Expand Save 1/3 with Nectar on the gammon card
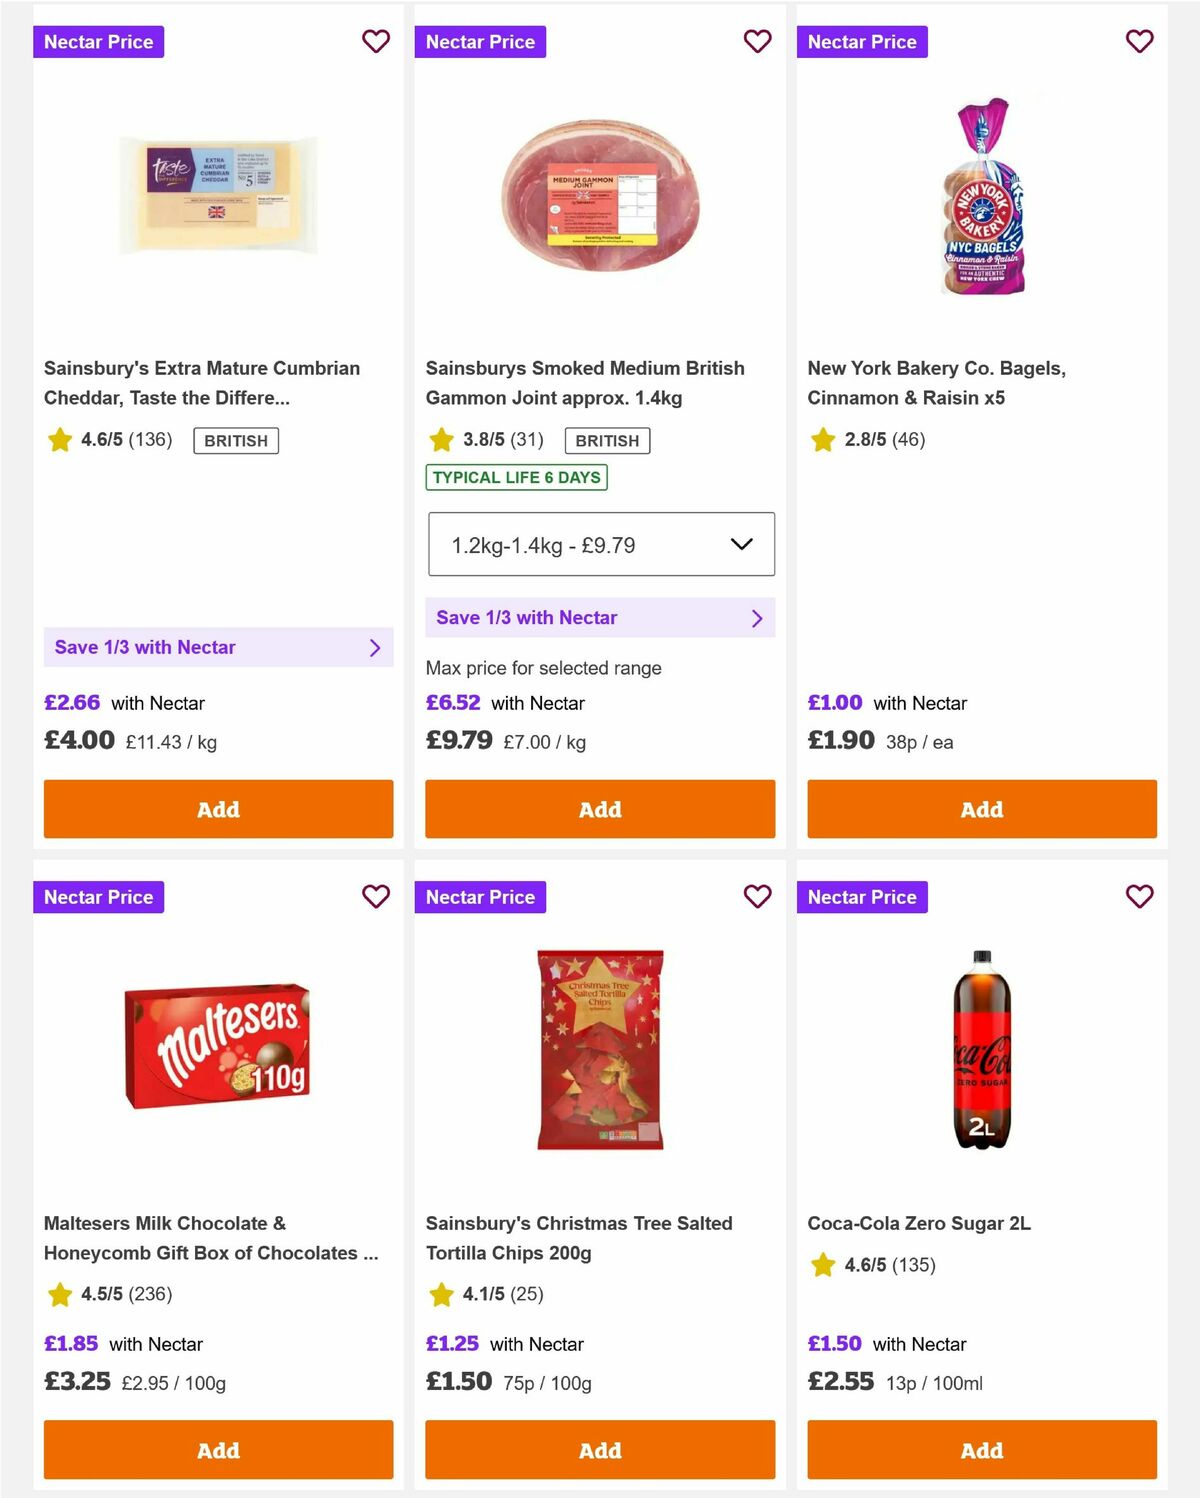1200x1498 pixels. (x=600, y=617)
